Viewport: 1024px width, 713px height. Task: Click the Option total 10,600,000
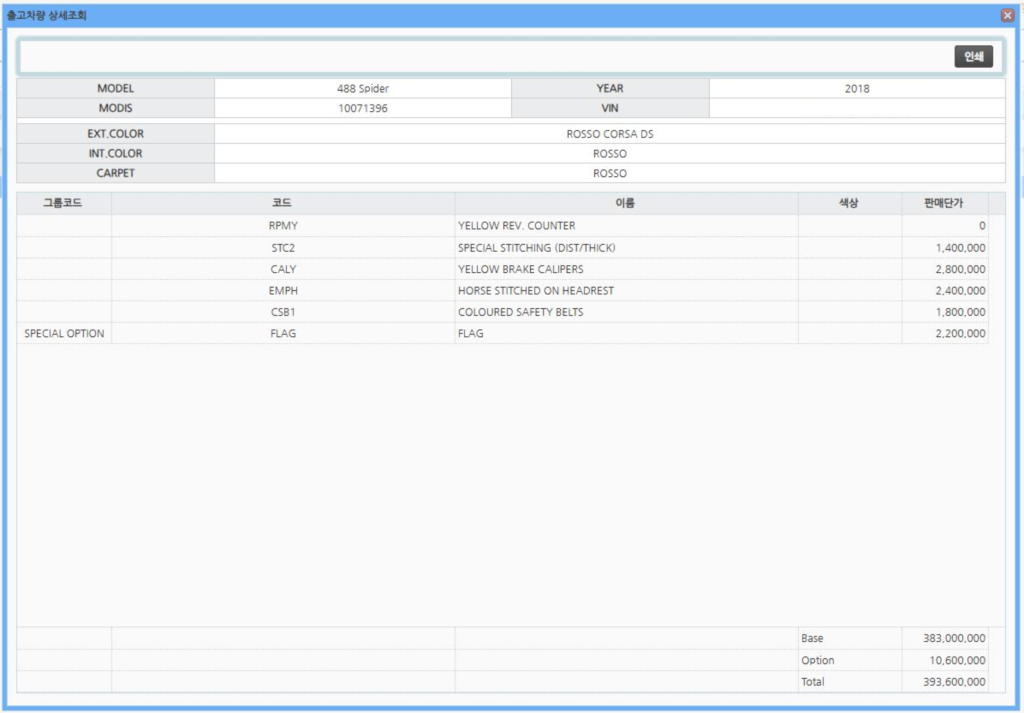pyautogui.click(x=957, y=660)
